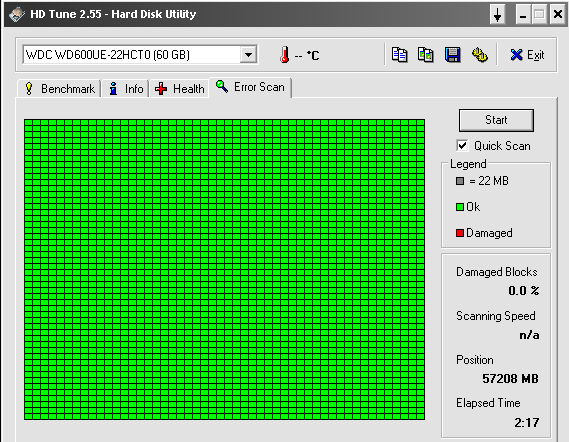569x442 pixels.
Task: Uncheck the Quick Scan checkbox
Action: click(x=462, y=146)
